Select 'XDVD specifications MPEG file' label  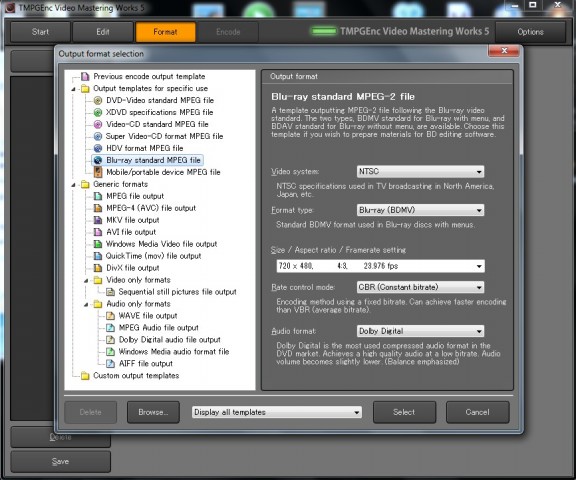(x=159, y=112)
